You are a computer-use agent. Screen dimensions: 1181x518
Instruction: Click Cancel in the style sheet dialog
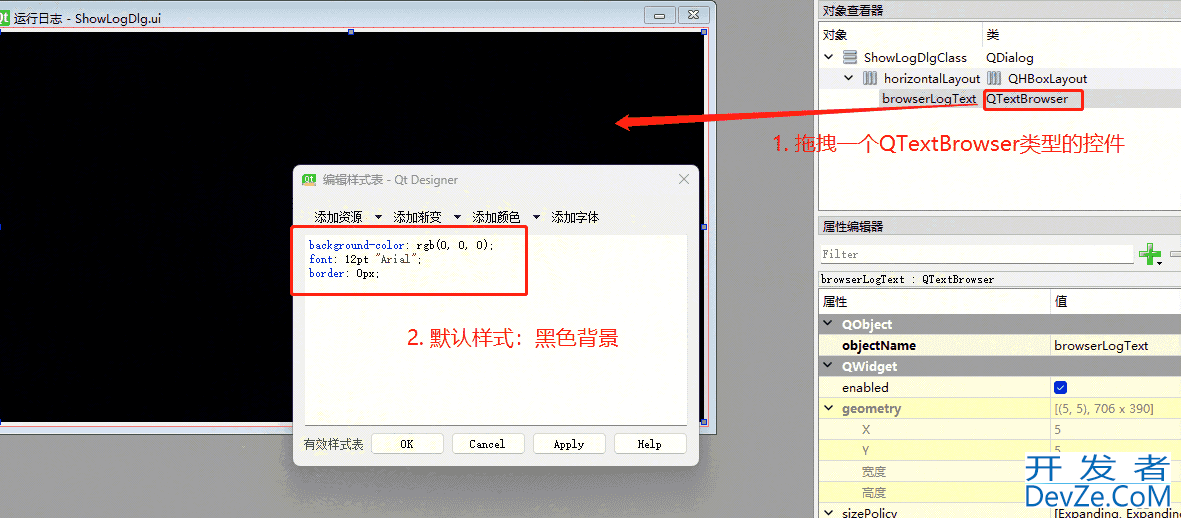point(487,444)
